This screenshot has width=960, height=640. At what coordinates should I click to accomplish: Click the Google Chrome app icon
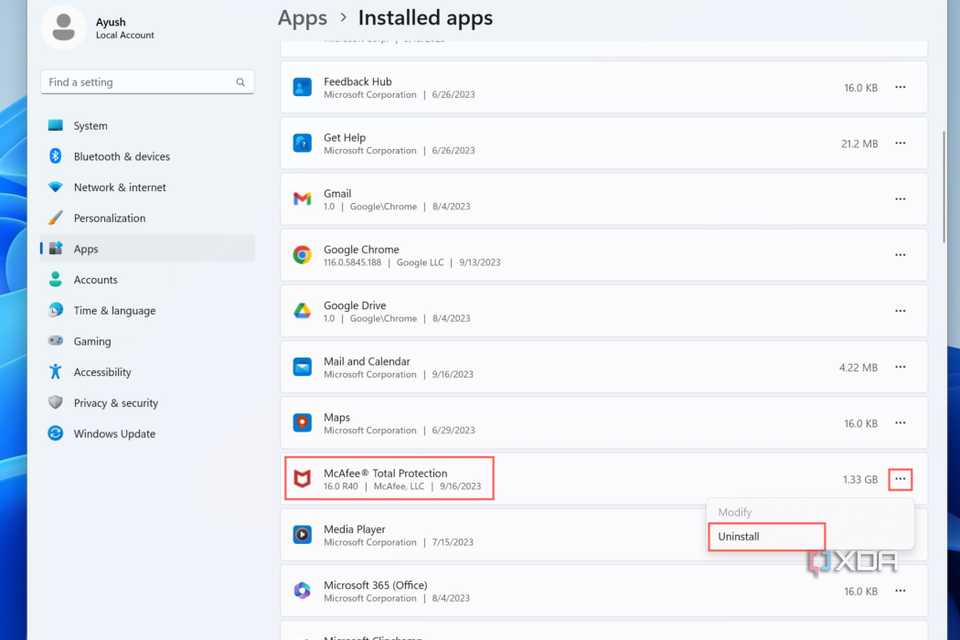pyautogui.click(x=302, y=255)
